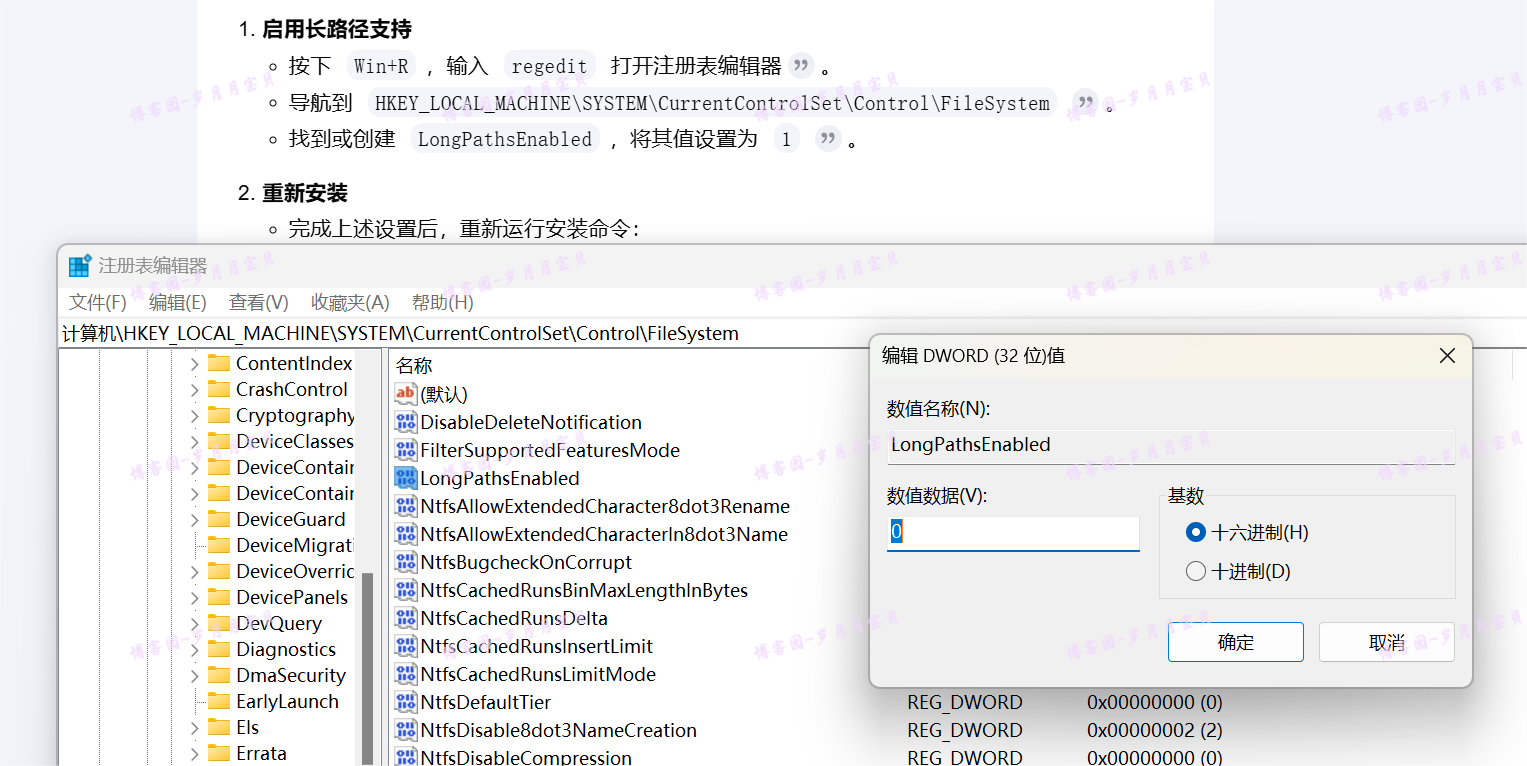The width and height of the screenshot is (1527, 766).
Task: Open the 收藏夹(A) menu
Action: click(350, 302)
